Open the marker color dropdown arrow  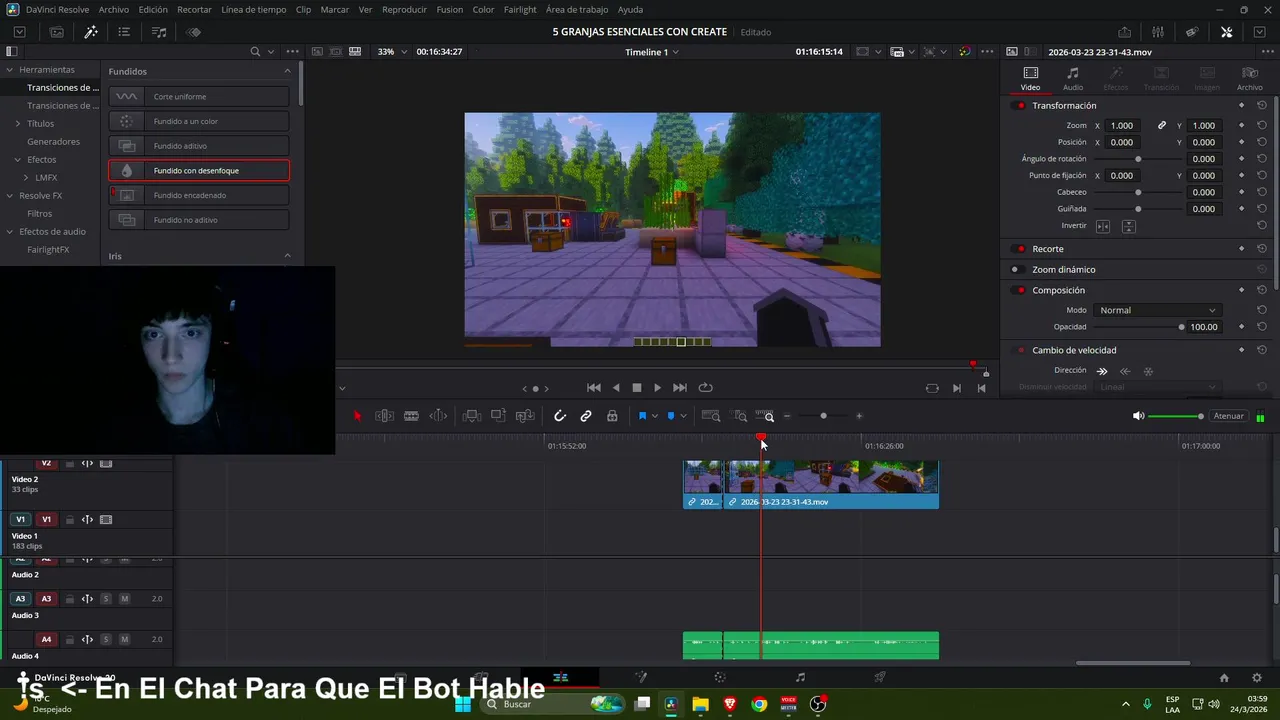pos(684,416)
